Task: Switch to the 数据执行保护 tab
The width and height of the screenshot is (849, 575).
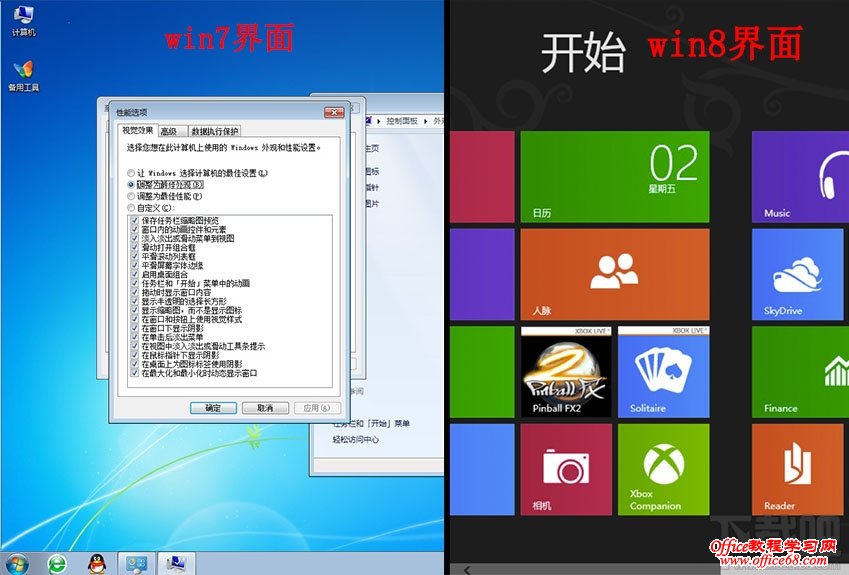Action: [x=214, y=132]
